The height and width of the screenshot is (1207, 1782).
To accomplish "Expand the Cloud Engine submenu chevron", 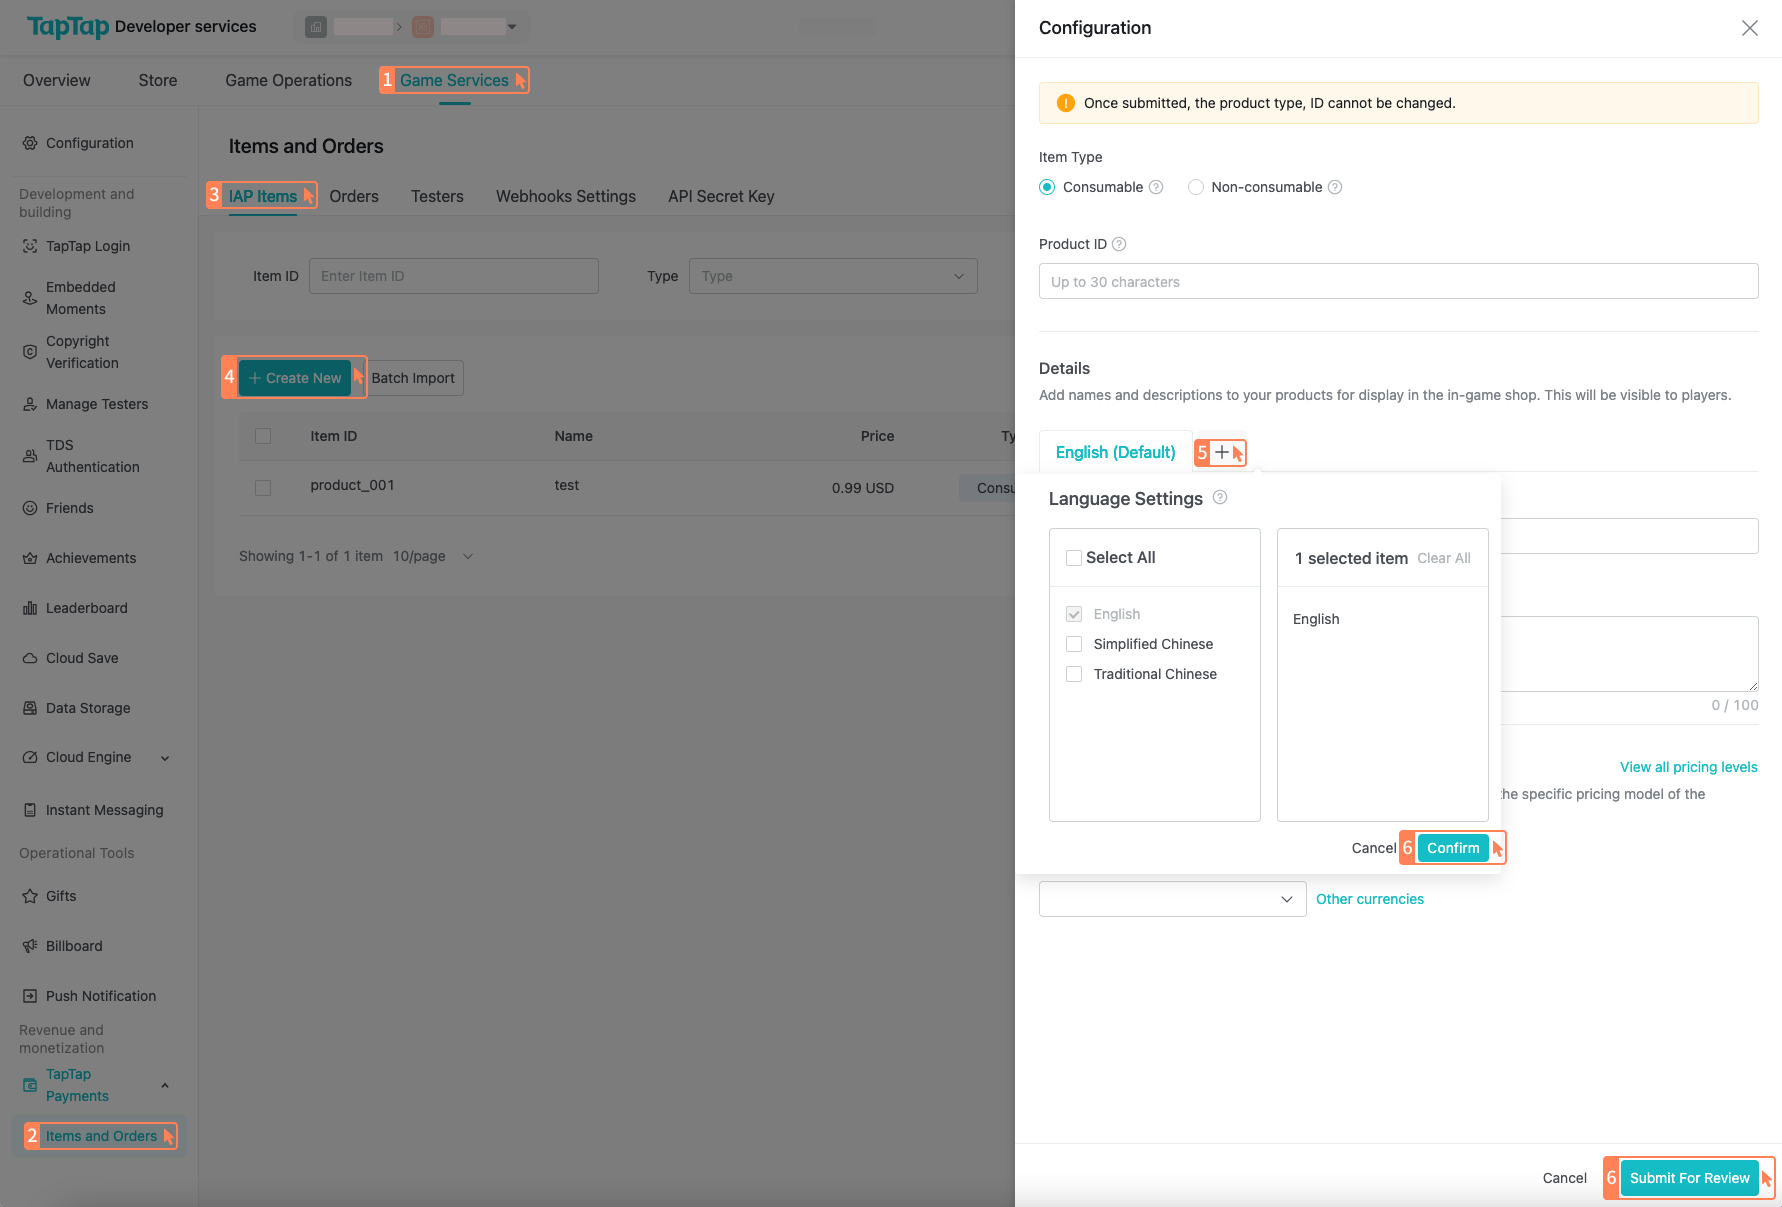I will [x=165, y=758].
